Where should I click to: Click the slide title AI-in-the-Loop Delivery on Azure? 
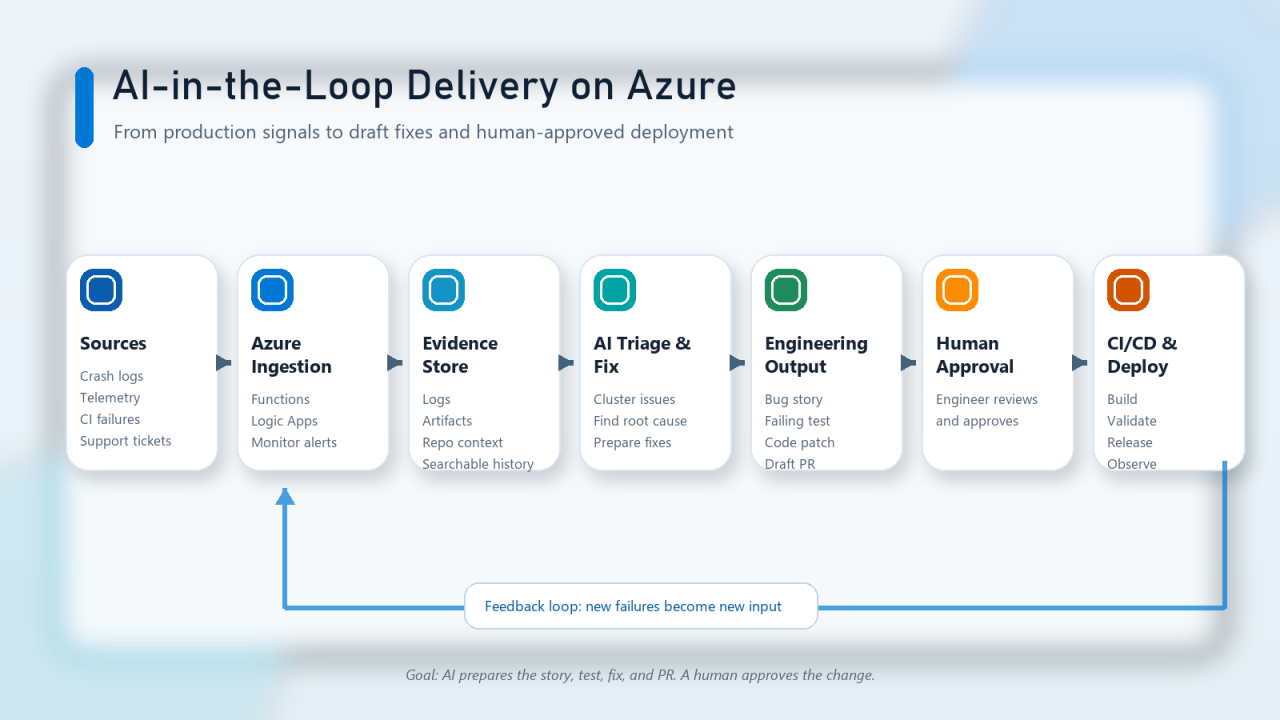coord(424,86)
